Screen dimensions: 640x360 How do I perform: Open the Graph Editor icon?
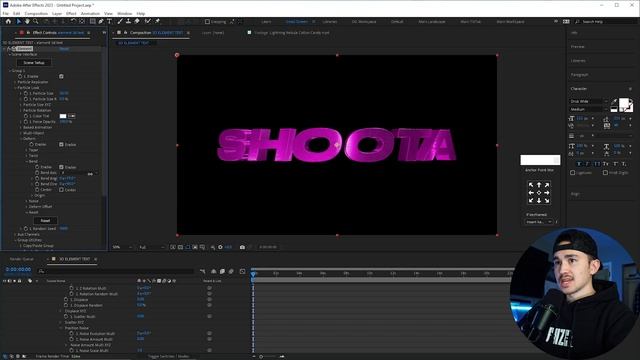point(242,271)
